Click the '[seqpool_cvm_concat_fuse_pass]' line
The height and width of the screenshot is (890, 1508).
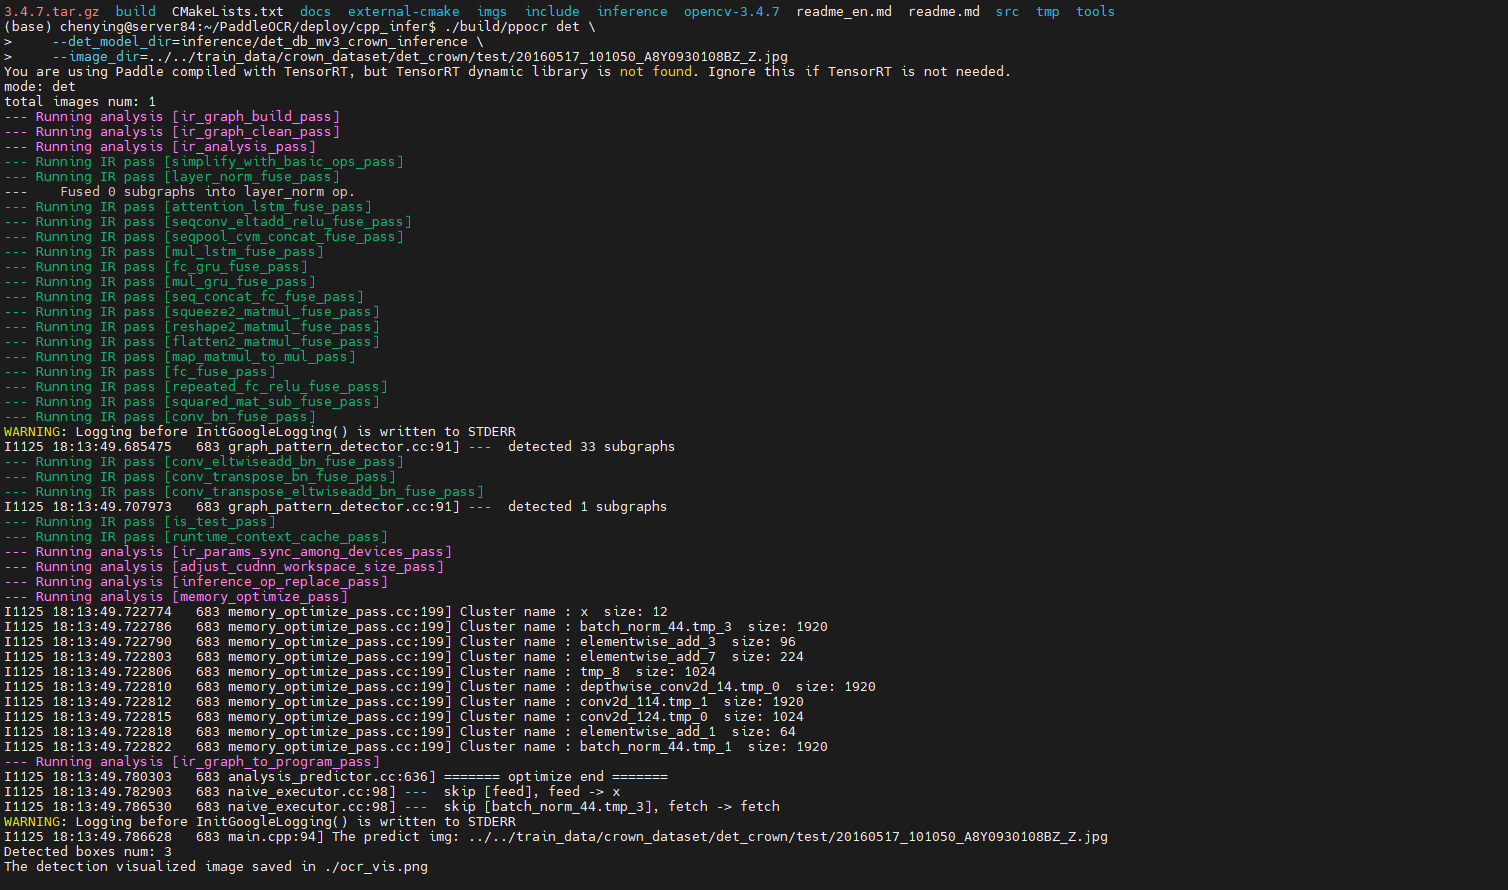[204, 236]
